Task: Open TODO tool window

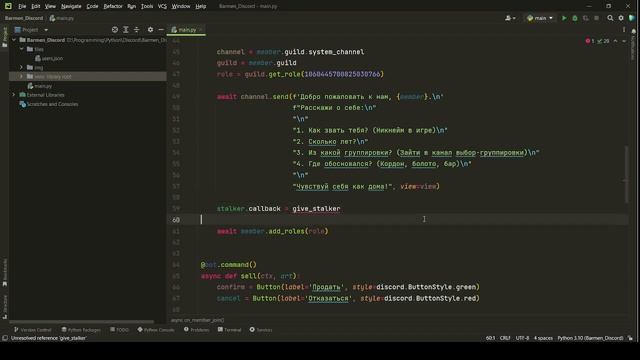Action: point(119,330)
